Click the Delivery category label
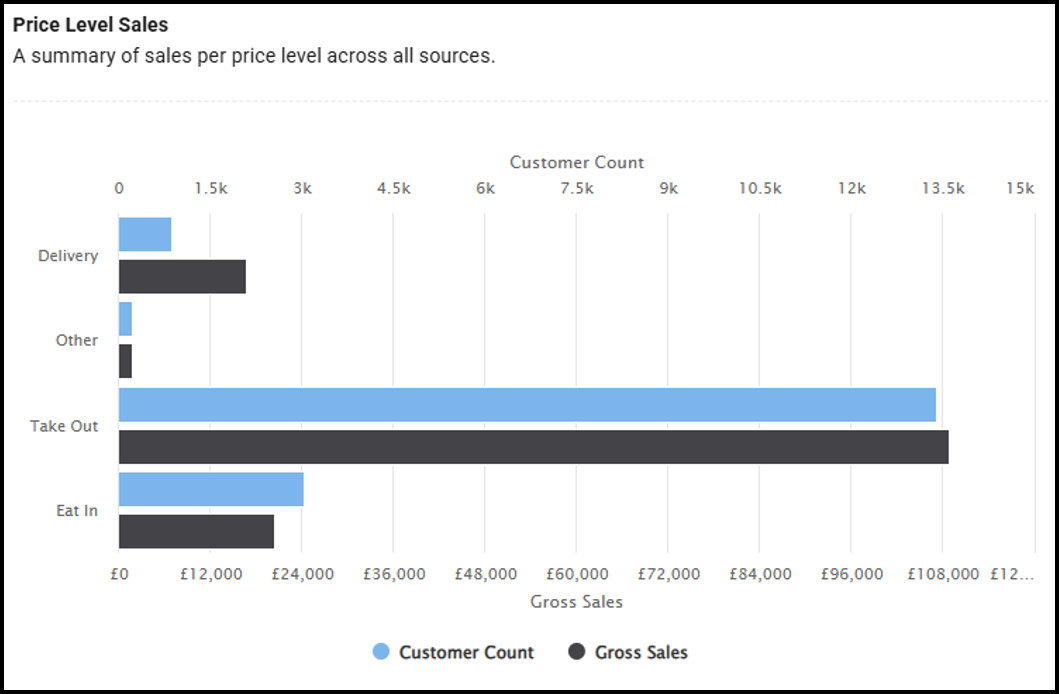1059x694 pixels. [68, 256]
